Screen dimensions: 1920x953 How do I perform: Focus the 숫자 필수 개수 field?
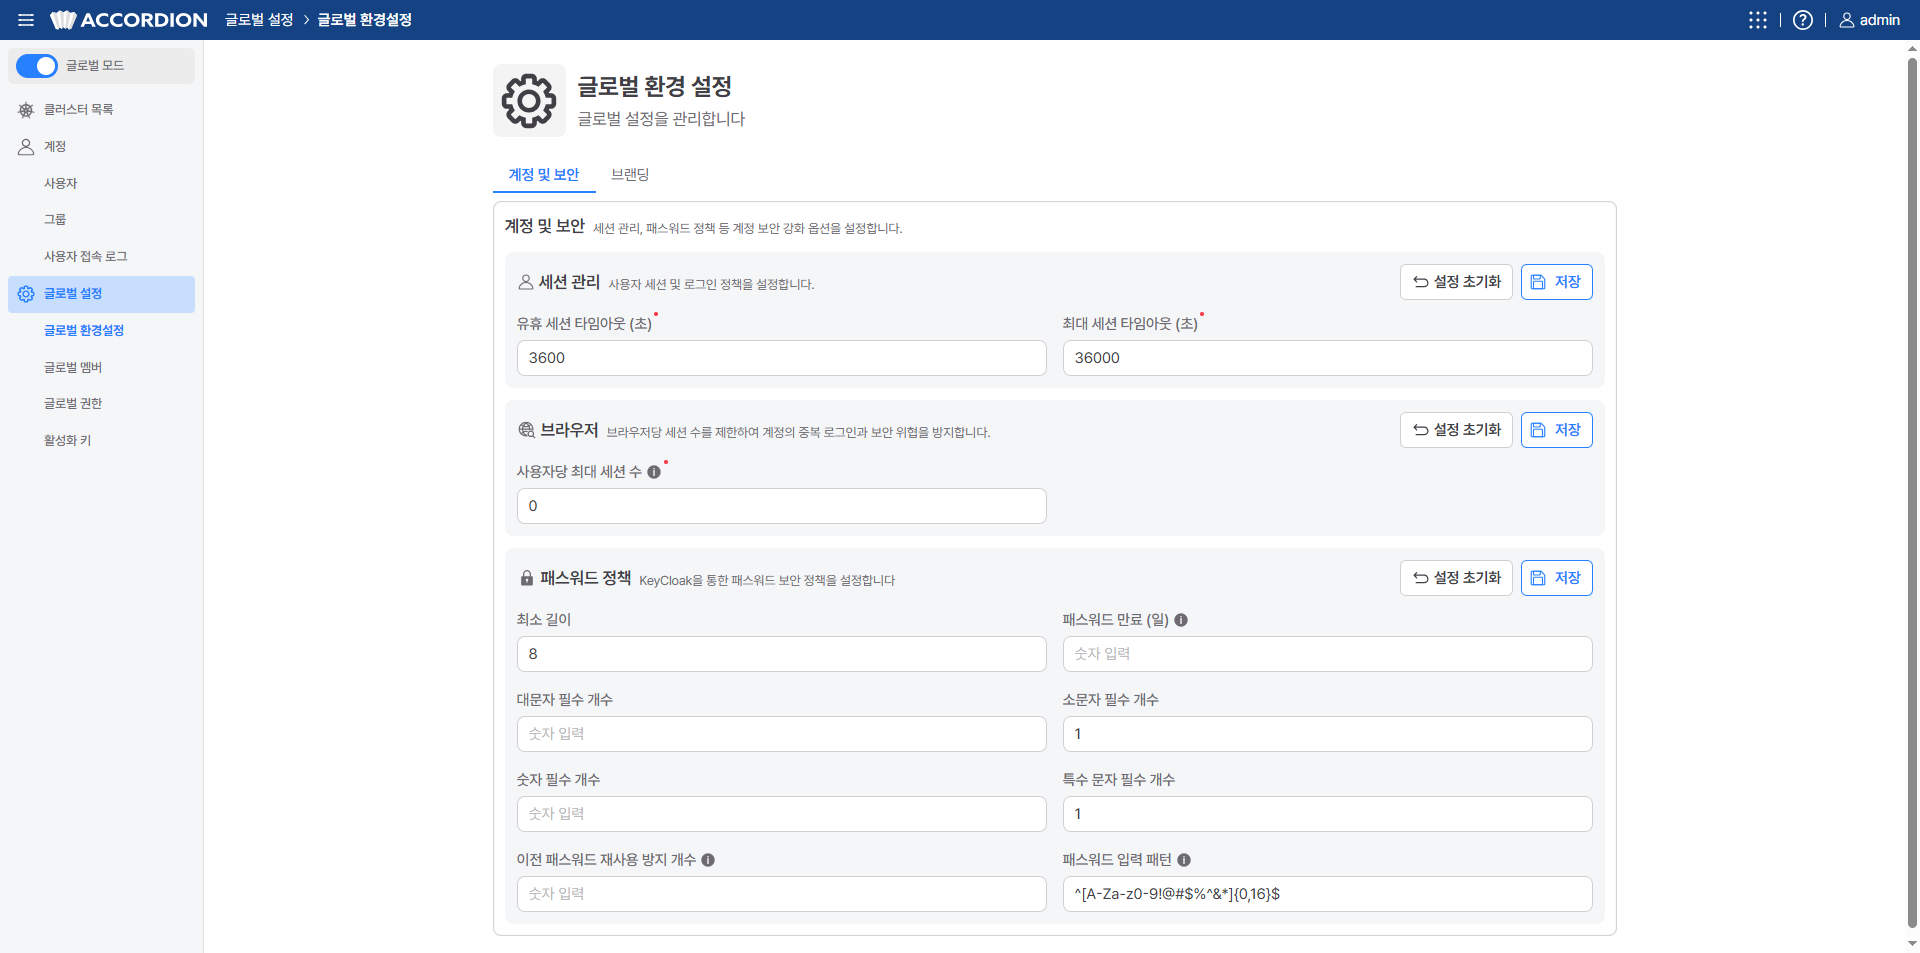[782, 814]
